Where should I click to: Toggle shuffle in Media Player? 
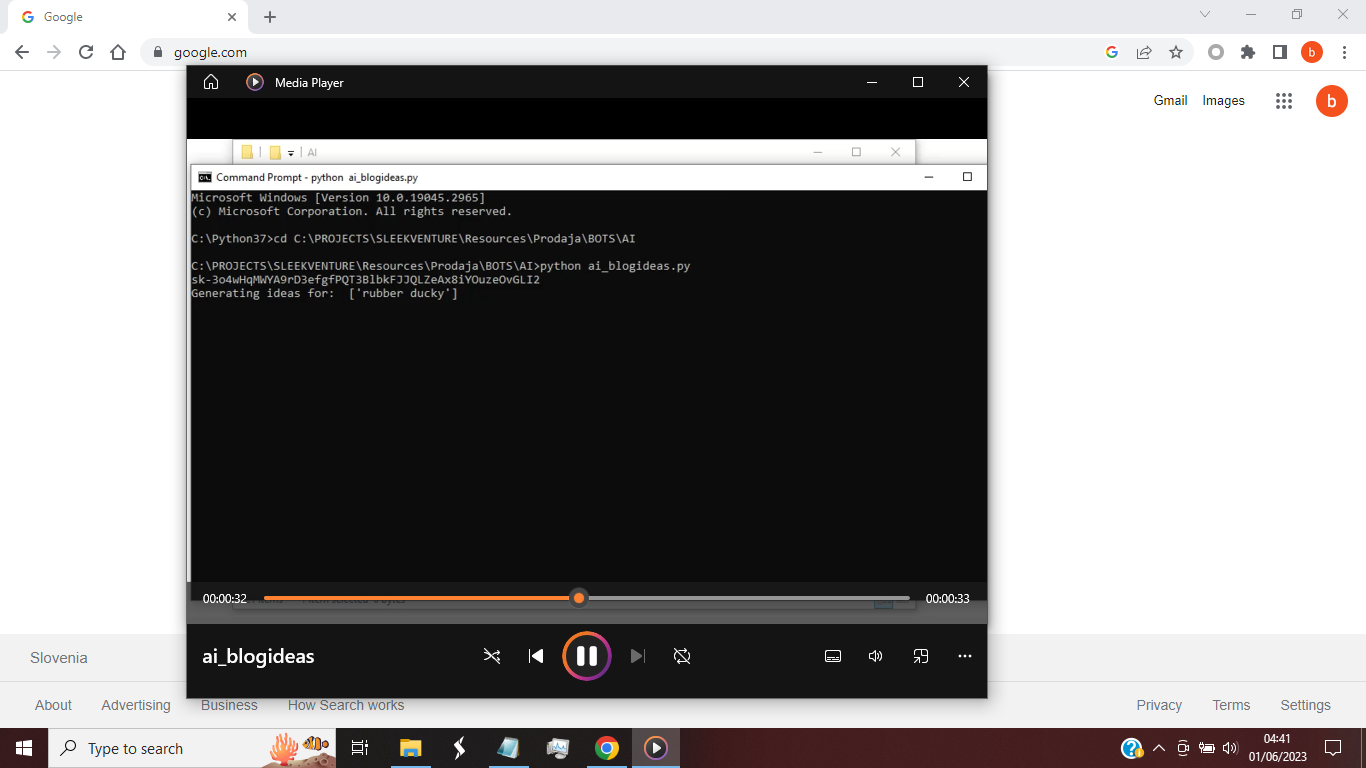[x=492, y=656]
